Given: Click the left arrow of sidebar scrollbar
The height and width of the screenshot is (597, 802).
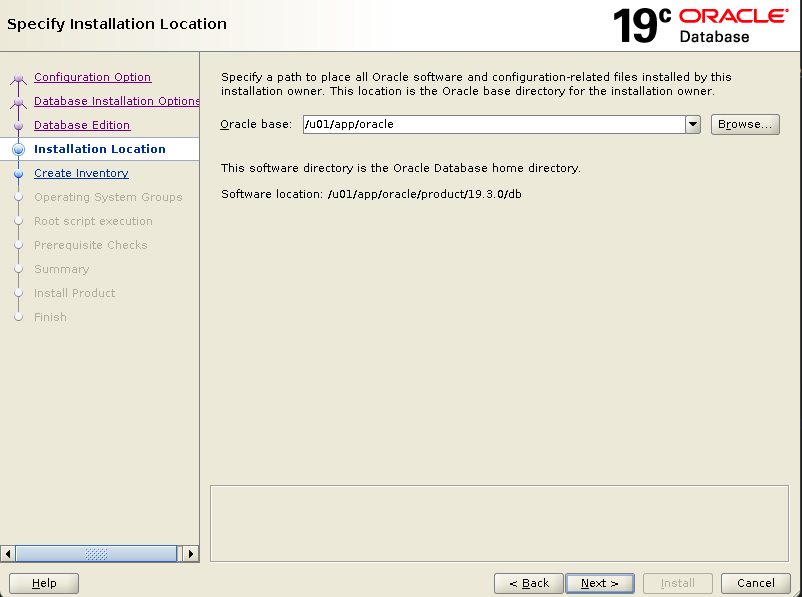Looking at the screenshot, I should click(8, 554).
